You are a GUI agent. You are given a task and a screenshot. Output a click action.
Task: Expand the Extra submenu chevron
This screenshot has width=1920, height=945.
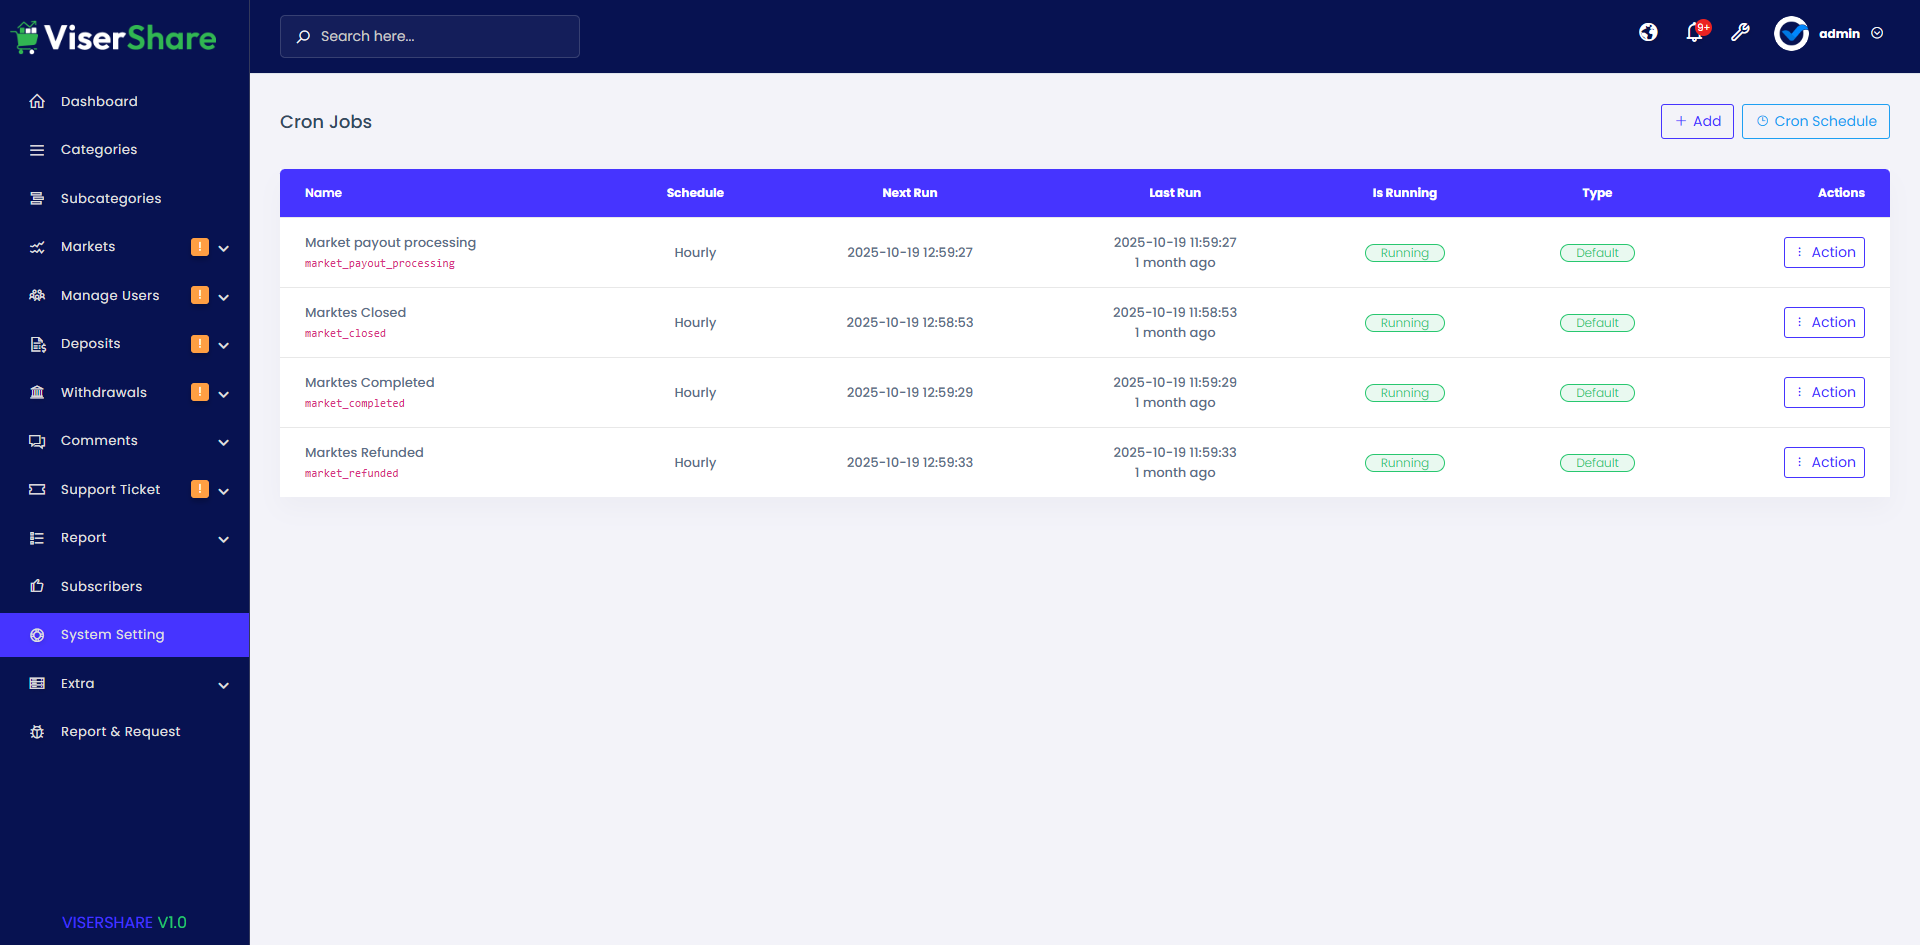224,685
